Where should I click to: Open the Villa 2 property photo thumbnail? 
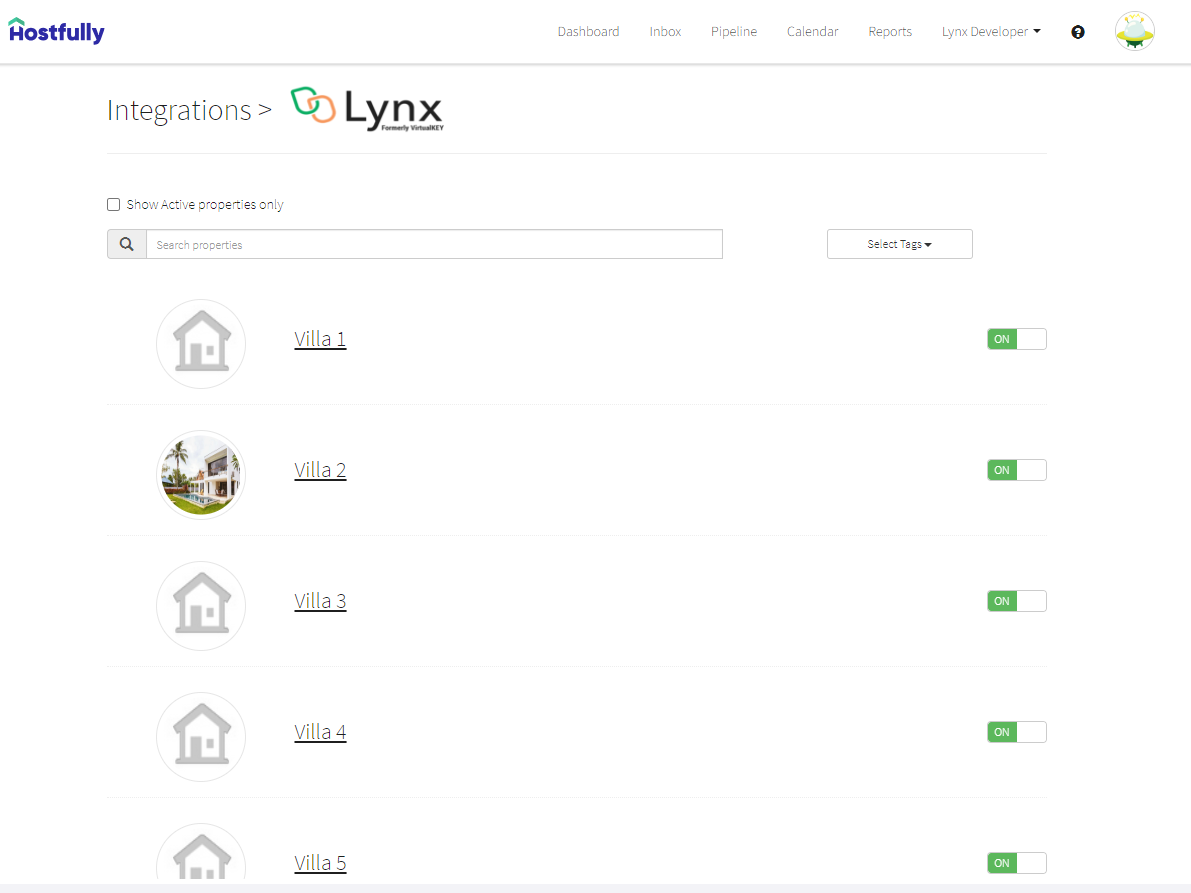coord(201,475)
